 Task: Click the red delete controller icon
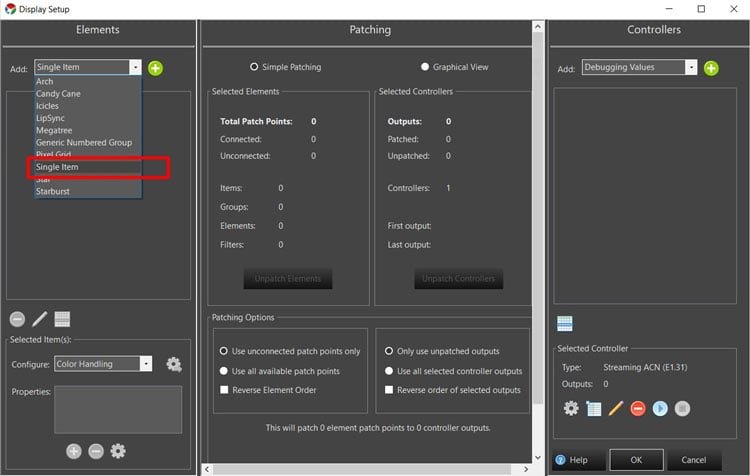coord(638,408)
